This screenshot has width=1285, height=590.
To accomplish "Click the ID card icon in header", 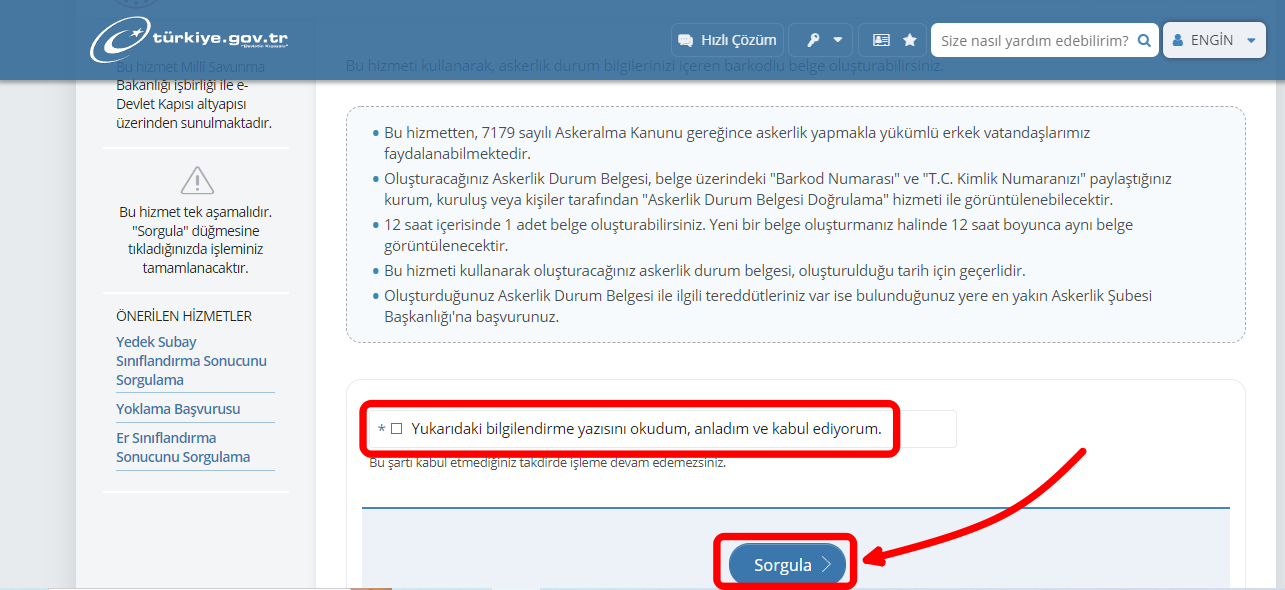I will (x=880, y=40).
